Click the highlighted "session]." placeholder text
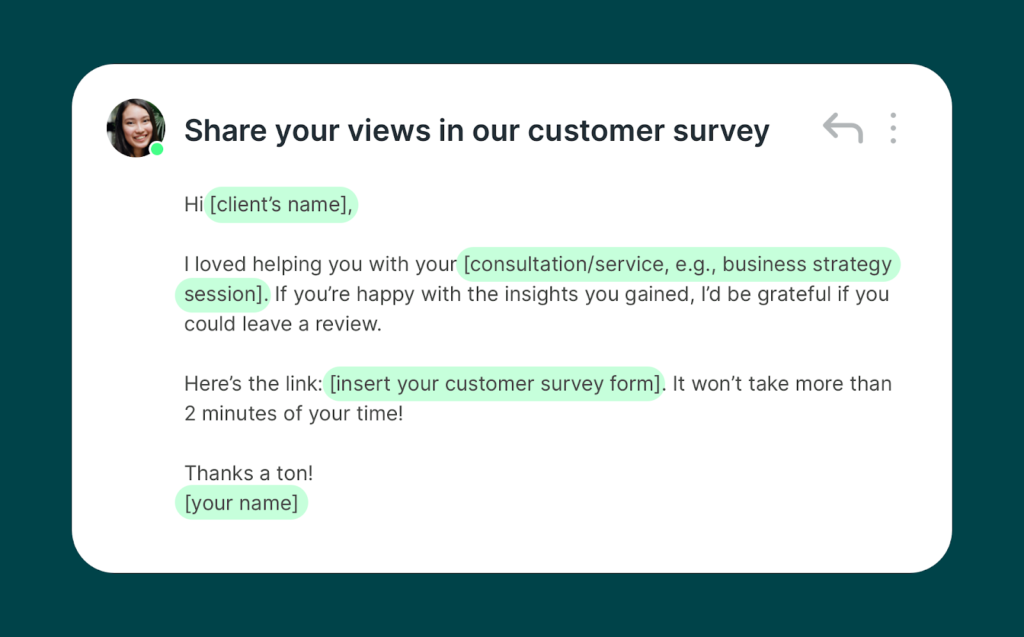This screenshot has height=637, width=1024. (x=223, y=294)
